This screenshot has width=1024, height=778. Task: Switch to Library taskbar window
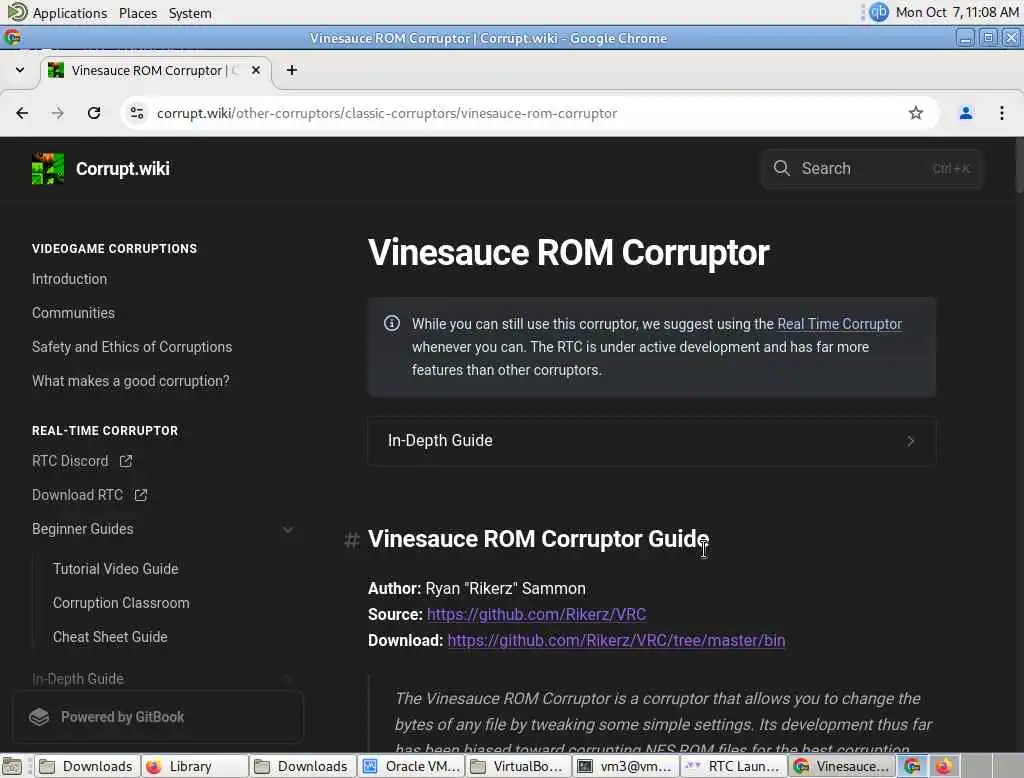[x=194, y=766]
